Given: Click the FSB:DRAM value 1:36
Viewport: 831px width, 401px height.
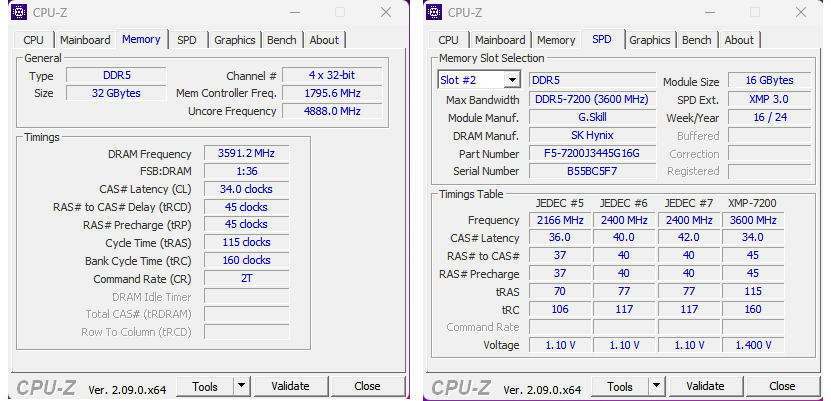Looking at the screenshot, I should point(246,171).
